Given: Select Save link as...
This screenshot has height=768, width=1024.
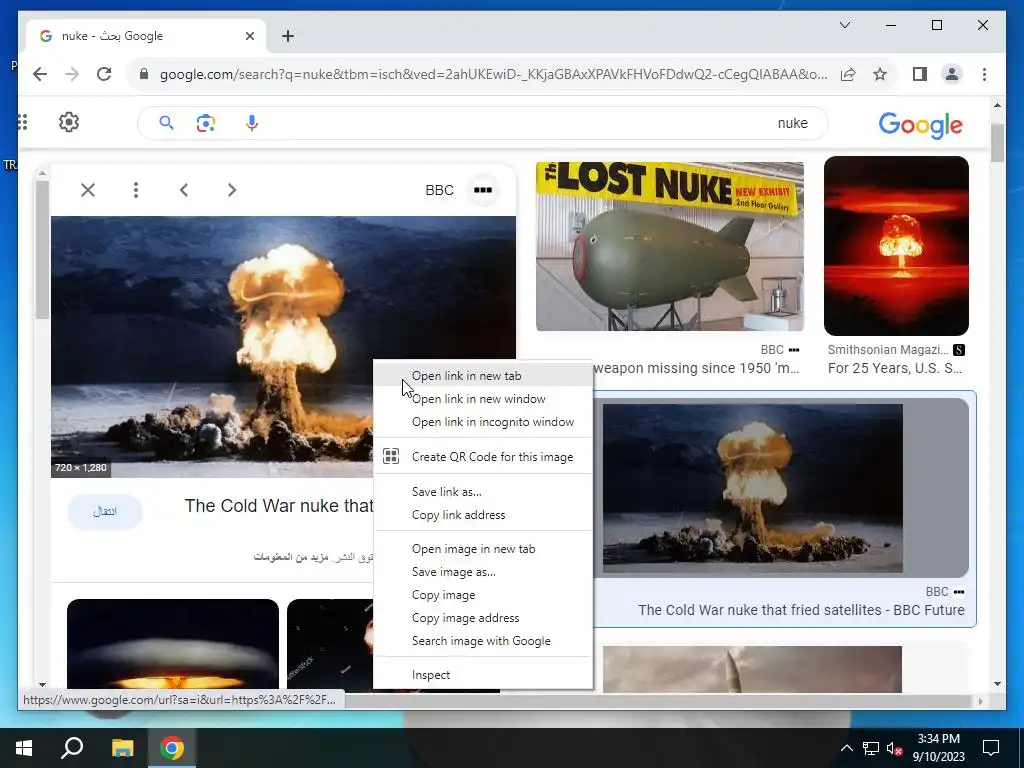Looking at the screenshot, I should point(483,491).
